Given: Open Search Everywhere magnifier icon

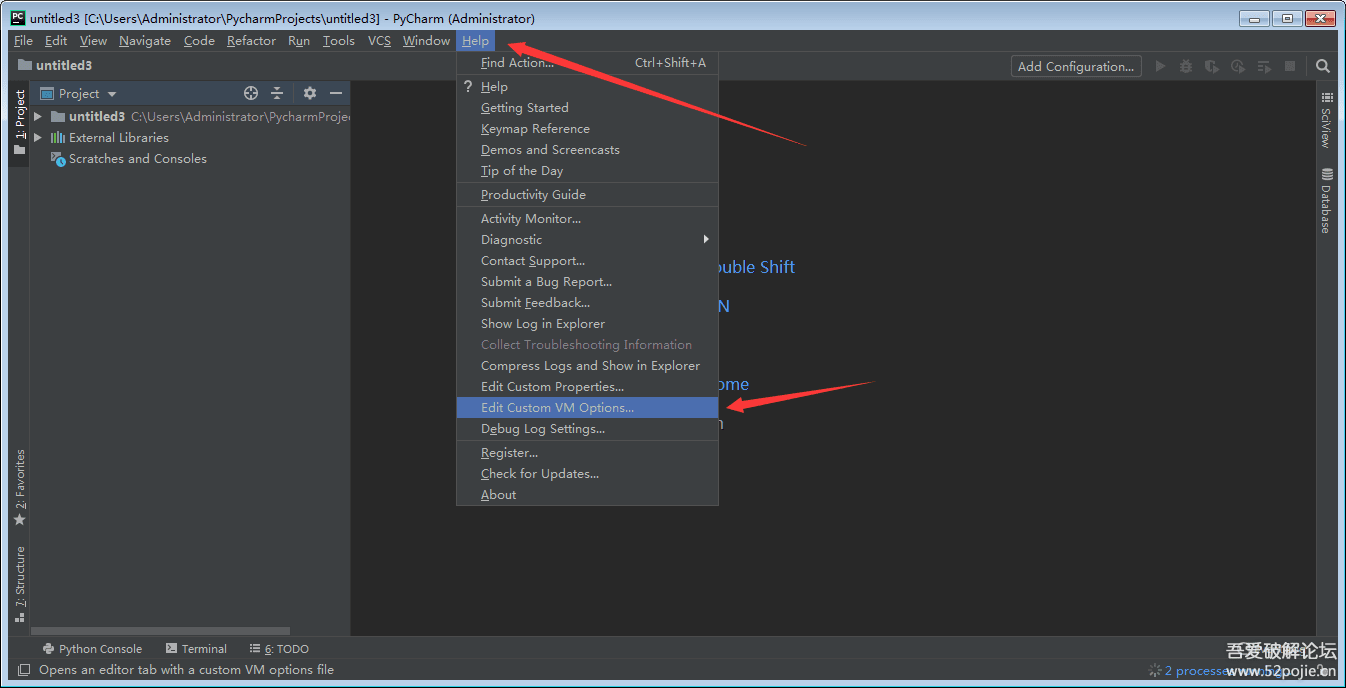Looking at the screenshot, I should 1323,66.
